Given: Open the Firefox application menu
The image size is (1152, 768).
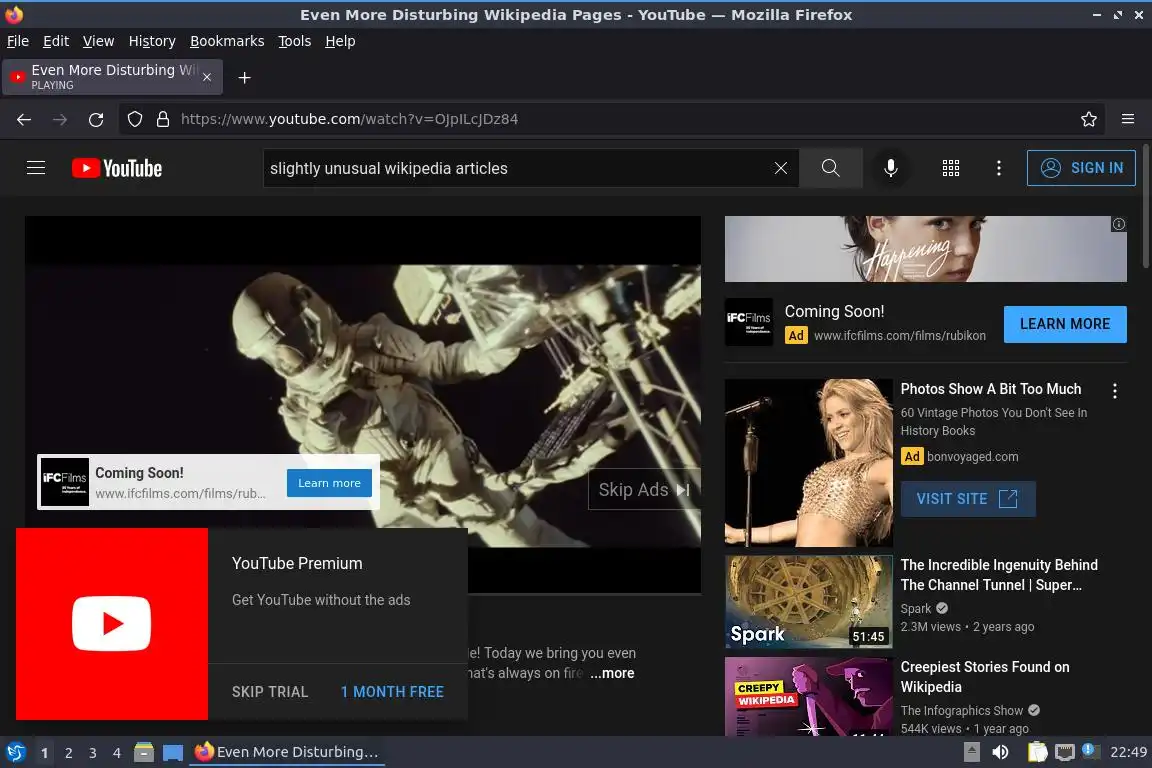Looking at the screenshot, I should click(1128, 119).
